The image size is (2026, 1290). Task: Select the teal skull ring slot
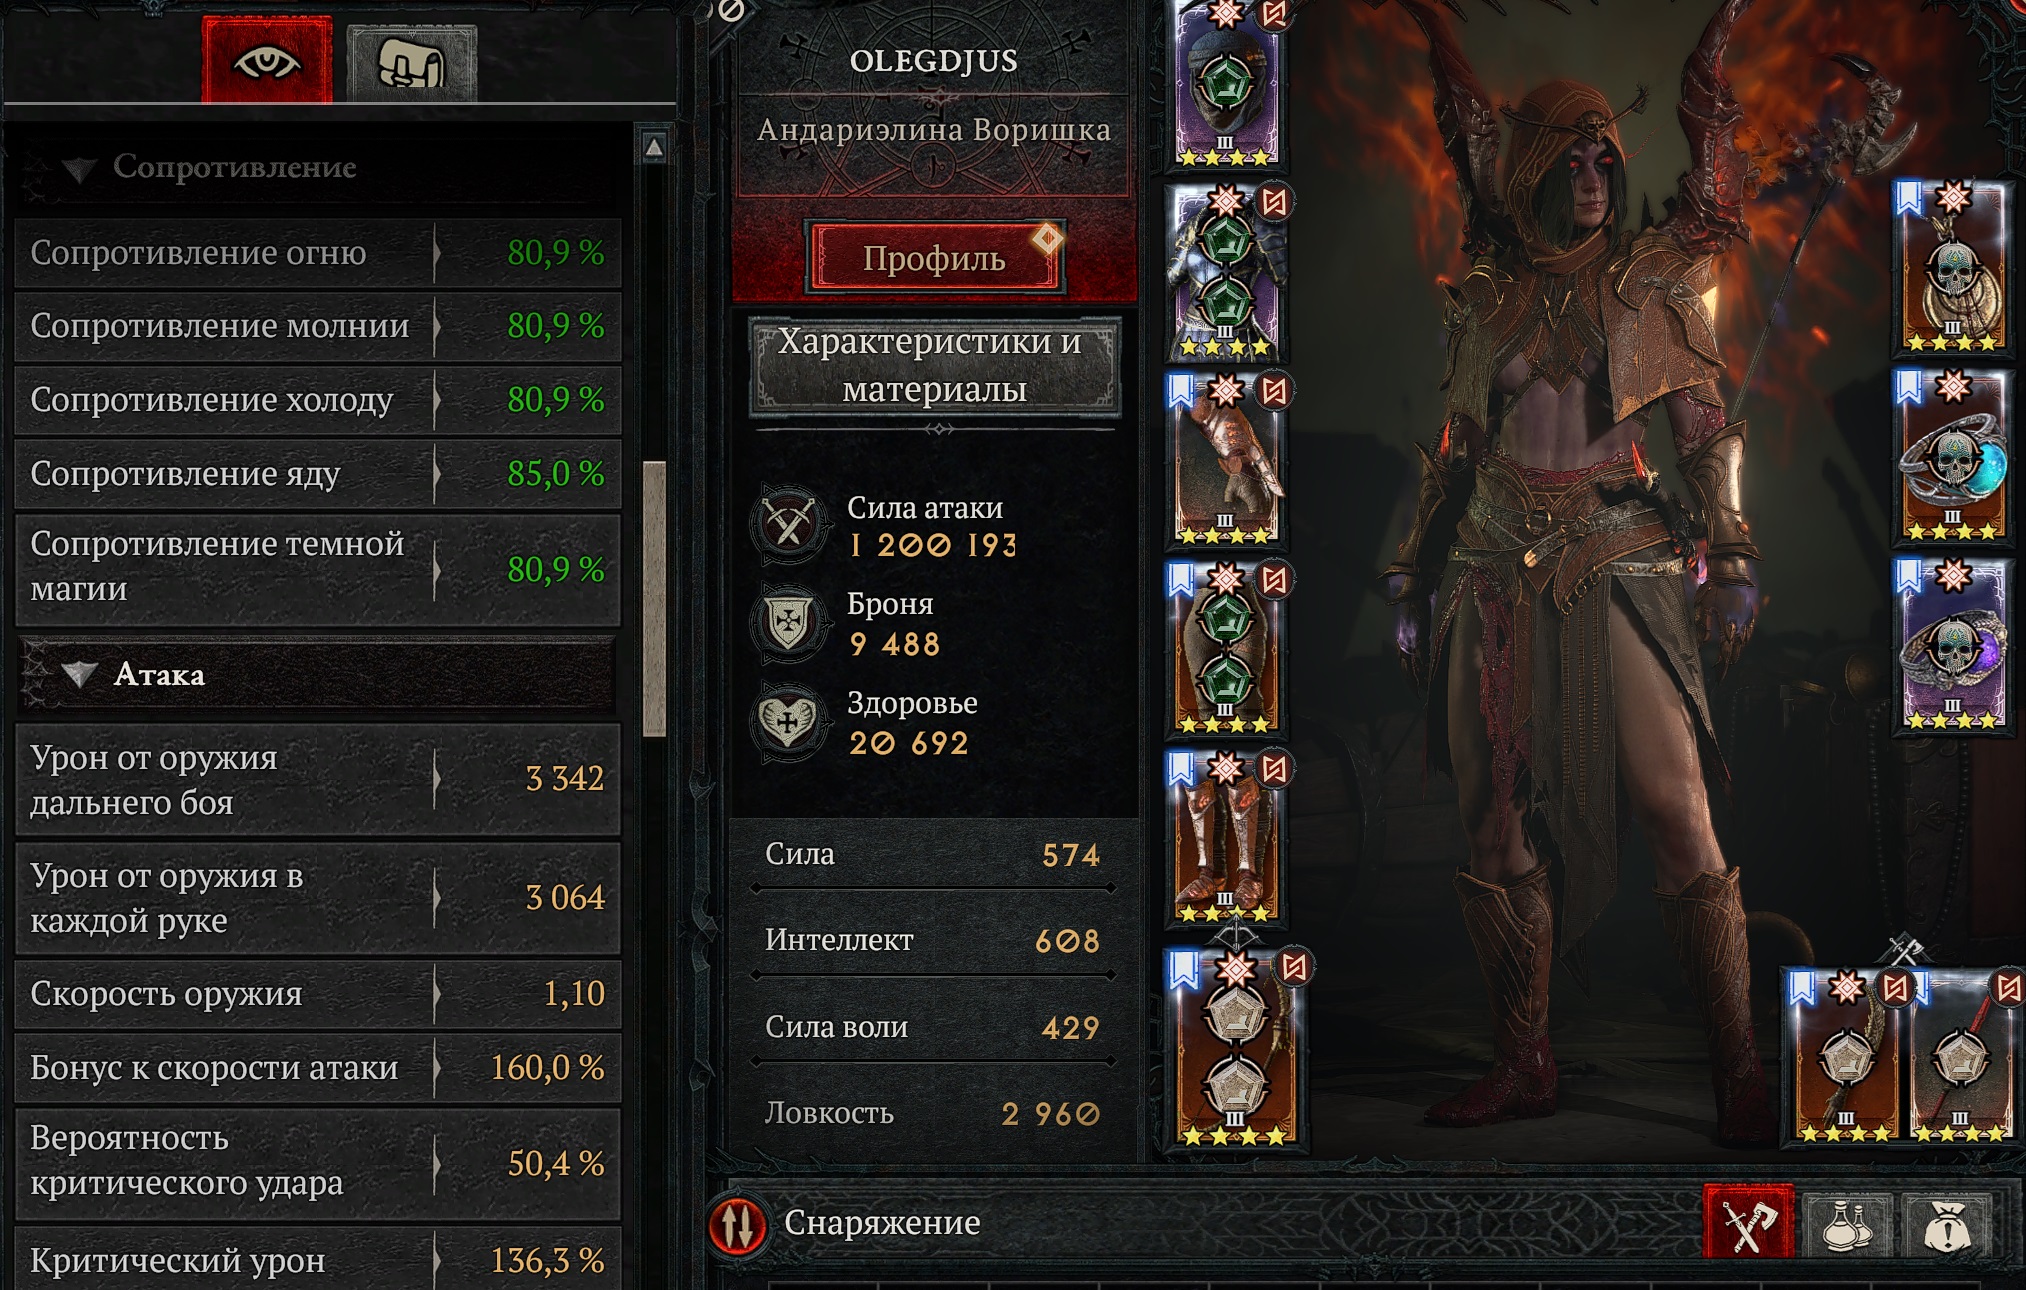[1952, 458]
